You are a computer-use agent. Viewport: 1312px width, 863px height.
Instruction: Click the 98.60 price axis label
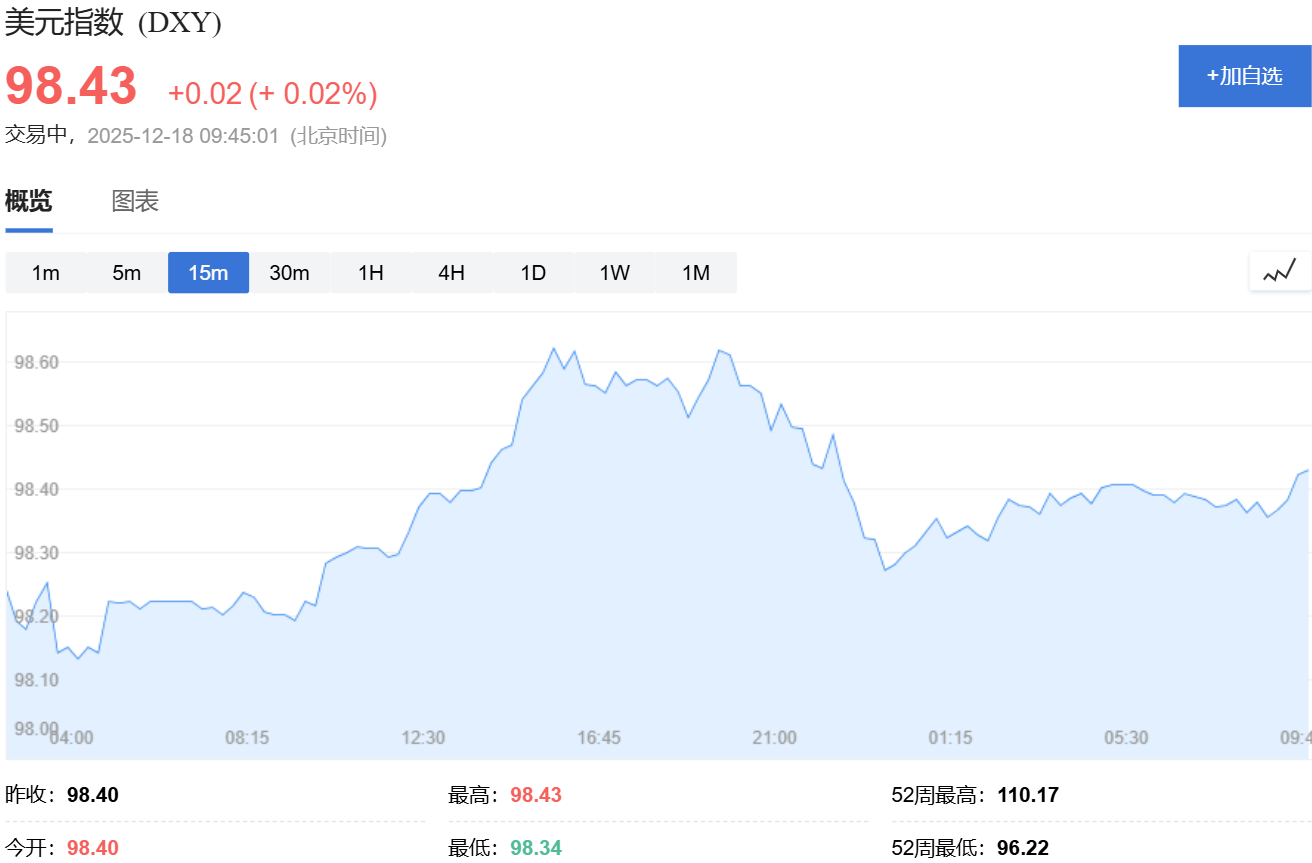pos(38,362)
